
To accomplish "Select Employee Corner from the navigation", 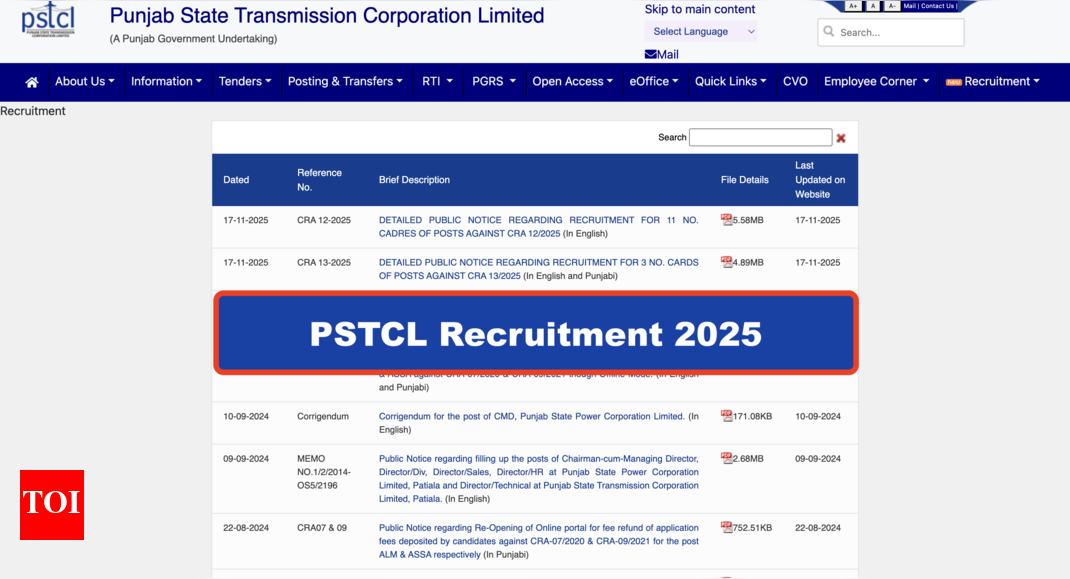I will (875, 81).
